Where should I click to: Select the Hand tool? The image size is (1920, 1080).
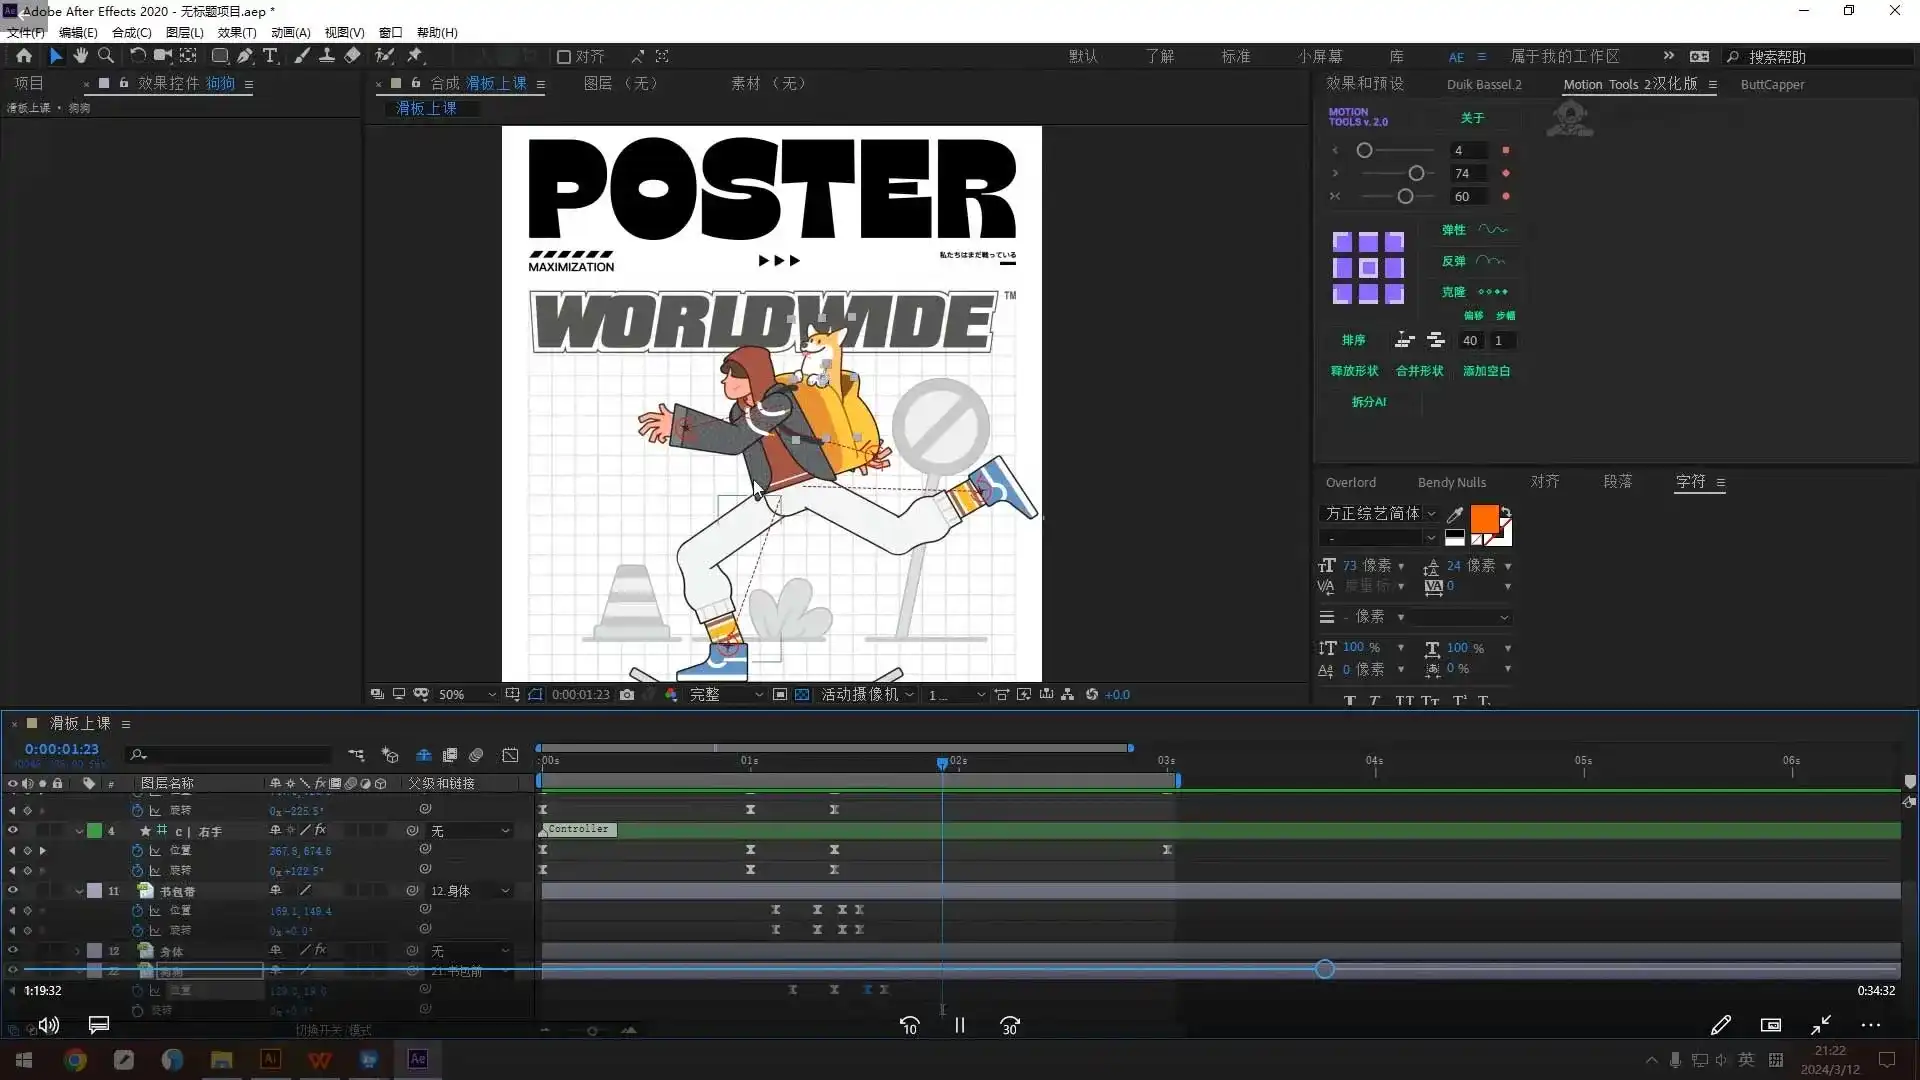click(81, 56)
